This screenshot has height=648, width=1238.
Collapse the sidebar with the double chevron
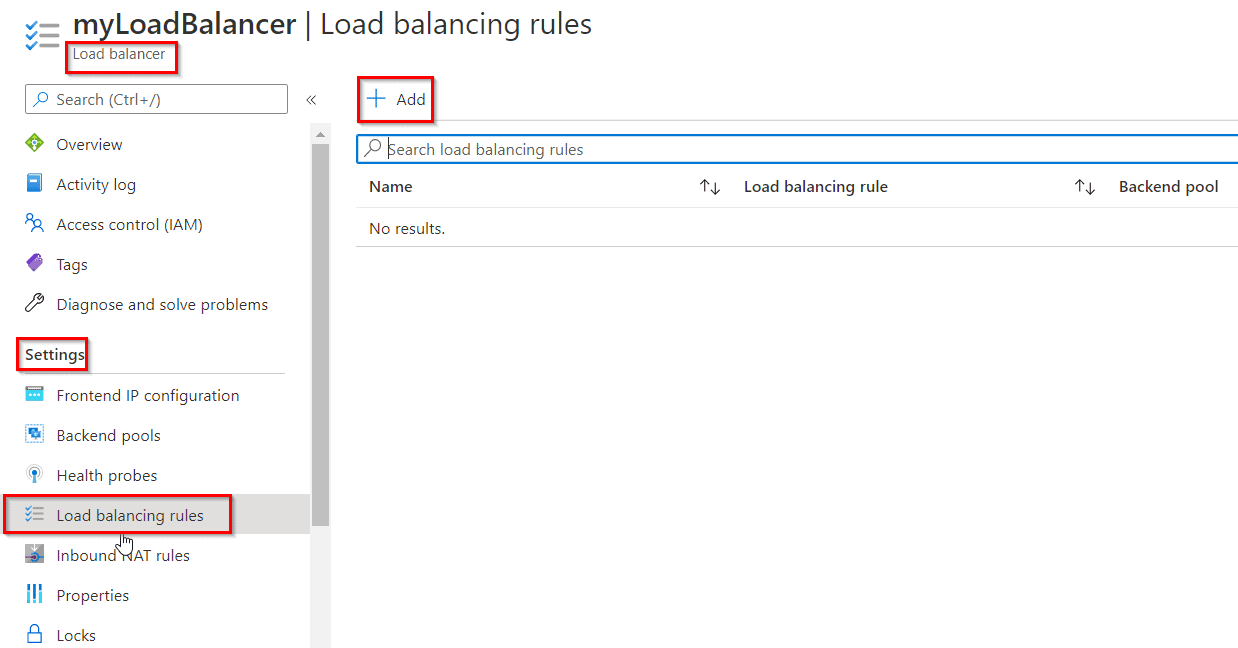pos(311,100)
